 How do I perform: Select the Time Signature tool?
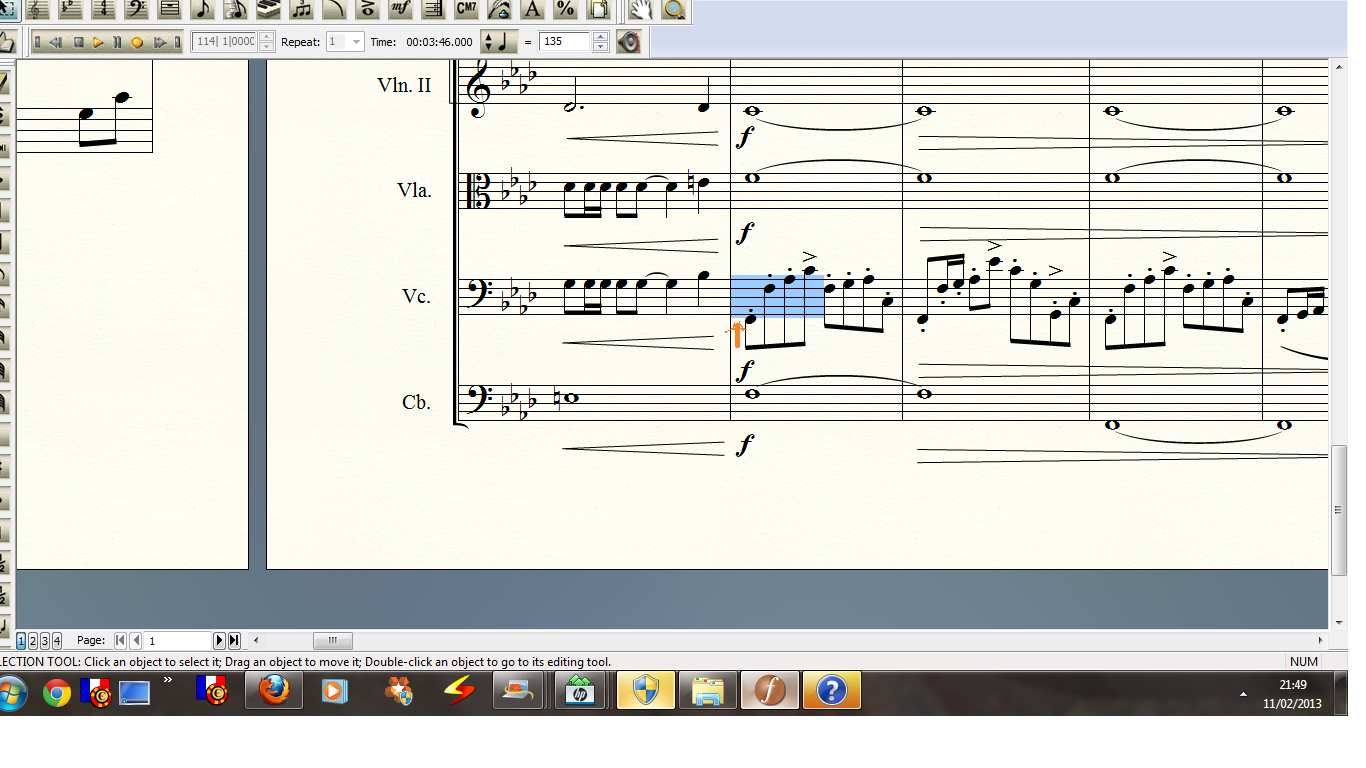(x=103, y=9)
